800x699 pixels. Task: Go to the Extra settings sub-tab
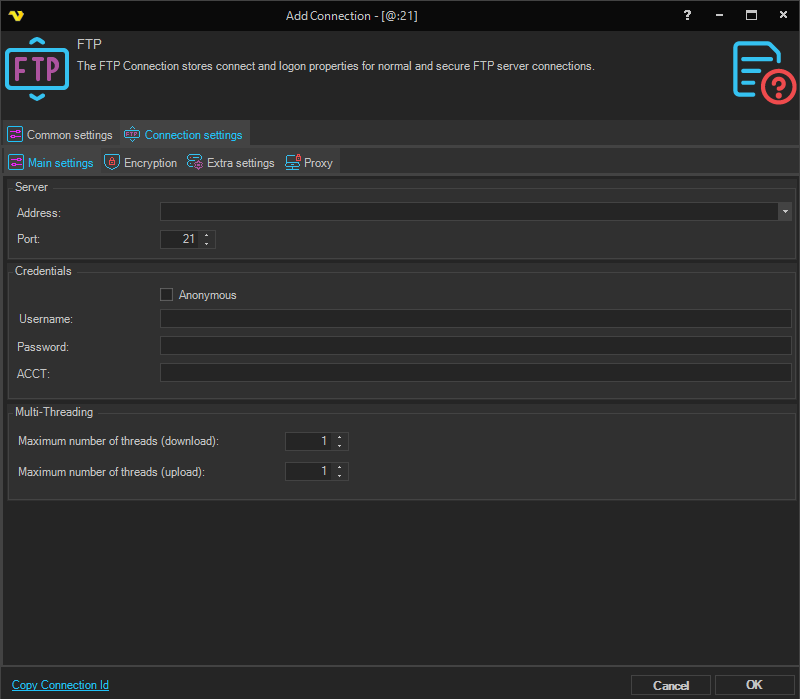point(231,163)
